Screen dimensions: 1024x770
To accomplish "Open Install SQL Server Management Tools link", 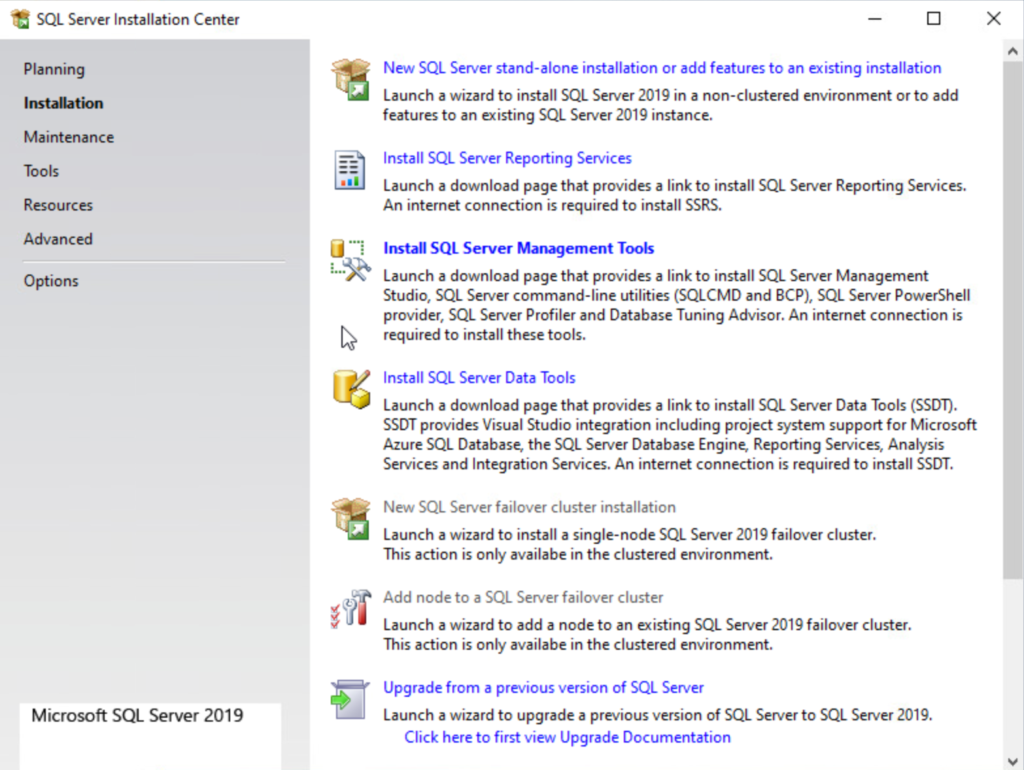I will pyautogui.click(x=519, y=248).
